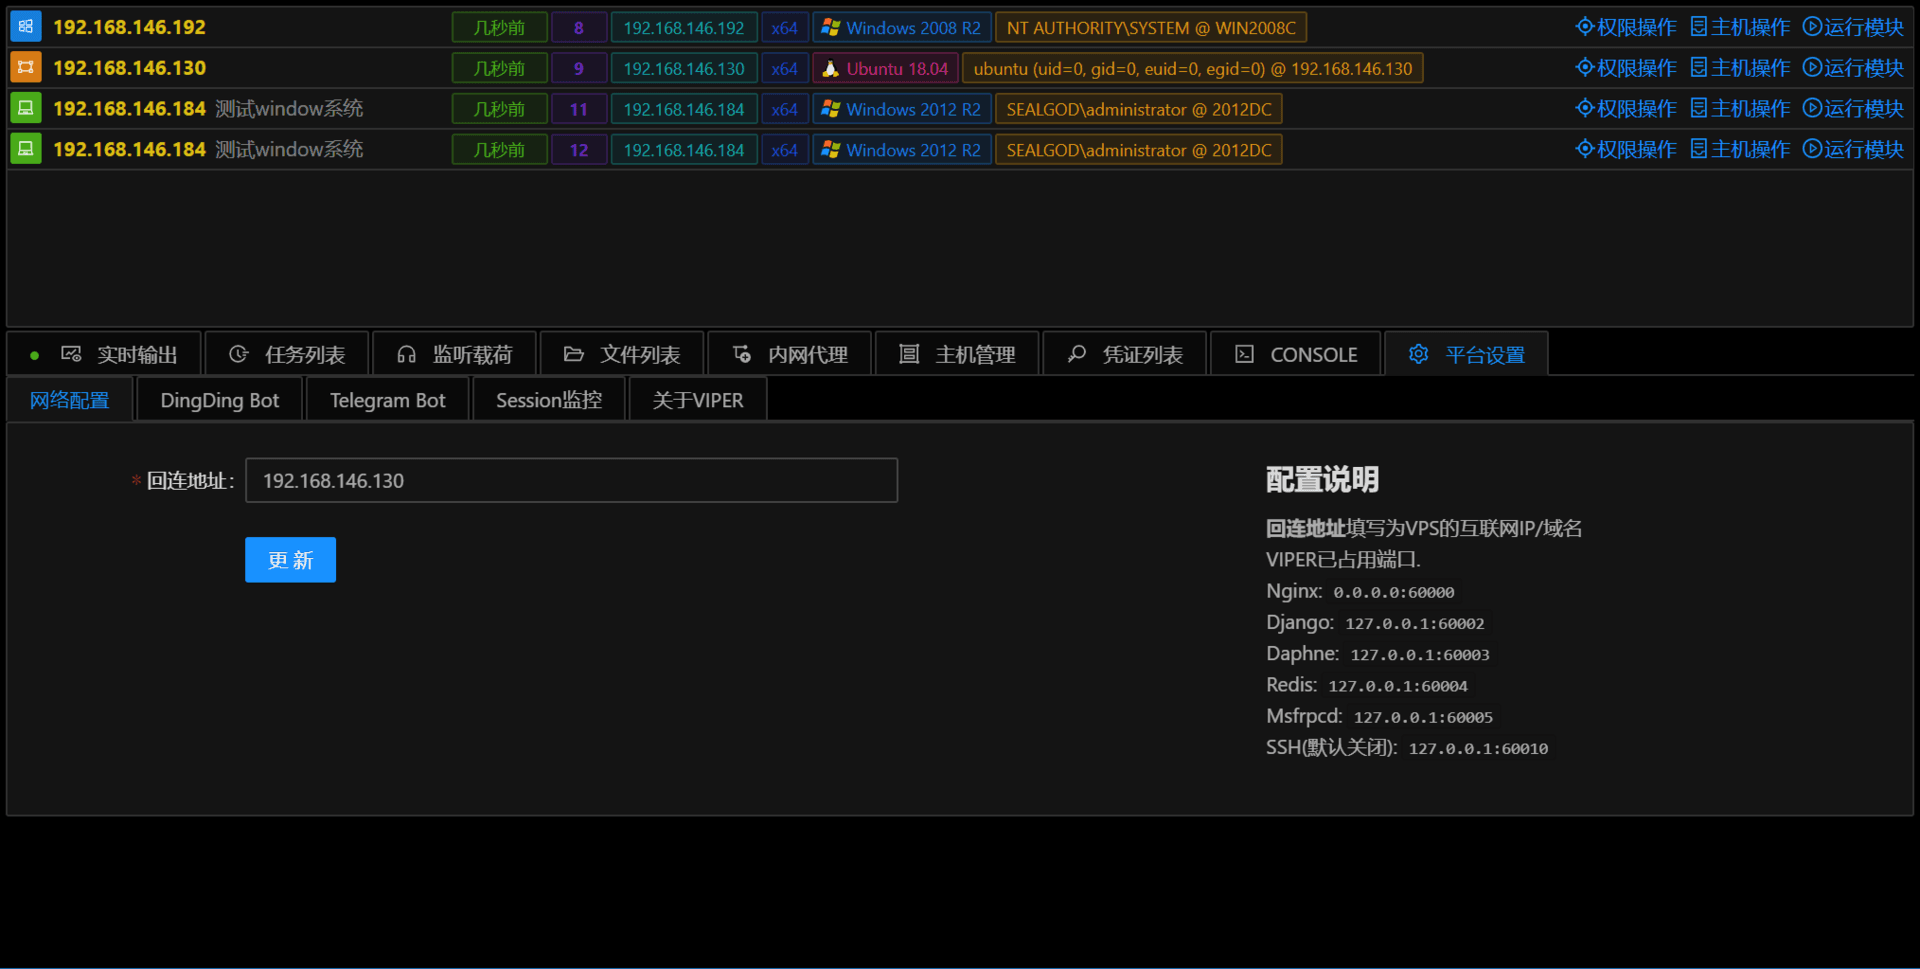Click Windows logo in session 12 OS tag
This screenshot has height=969, width=1920.
[x=830, y=150]
